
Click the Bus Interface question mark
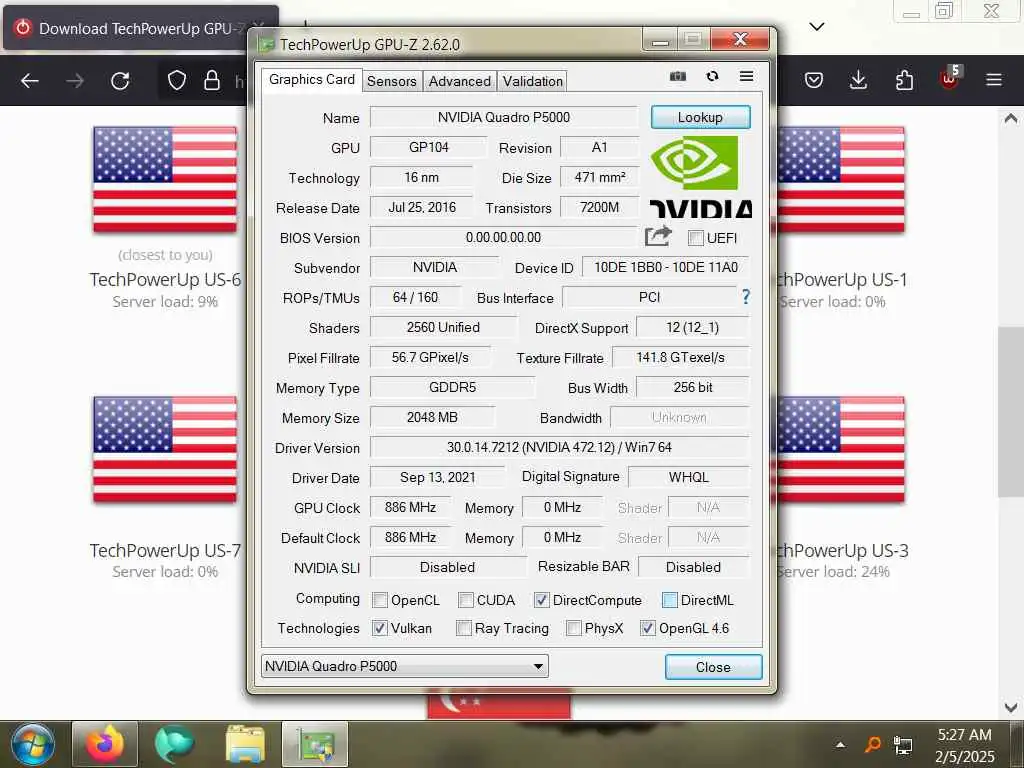746,297
